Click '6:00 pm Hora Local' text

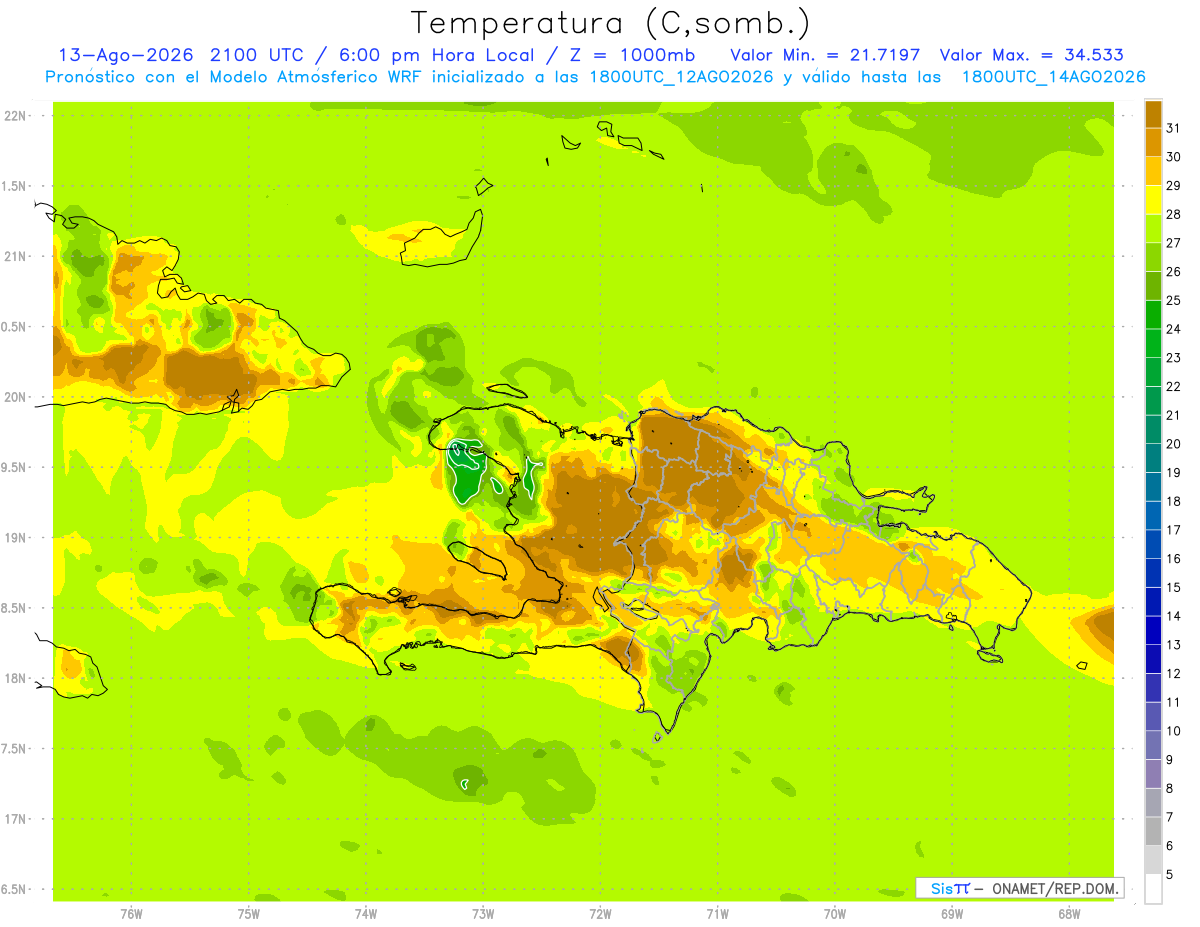coord(436,55)
